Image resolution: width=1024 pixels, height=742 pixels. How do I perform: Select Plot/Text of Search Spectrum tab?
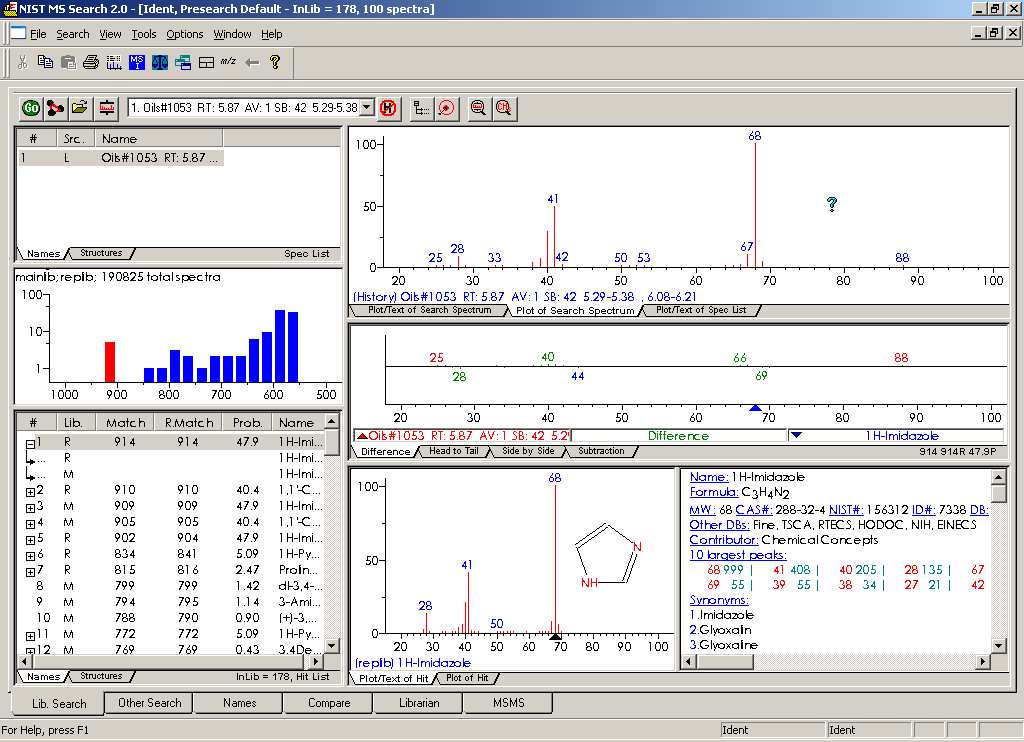click(429, 310)
